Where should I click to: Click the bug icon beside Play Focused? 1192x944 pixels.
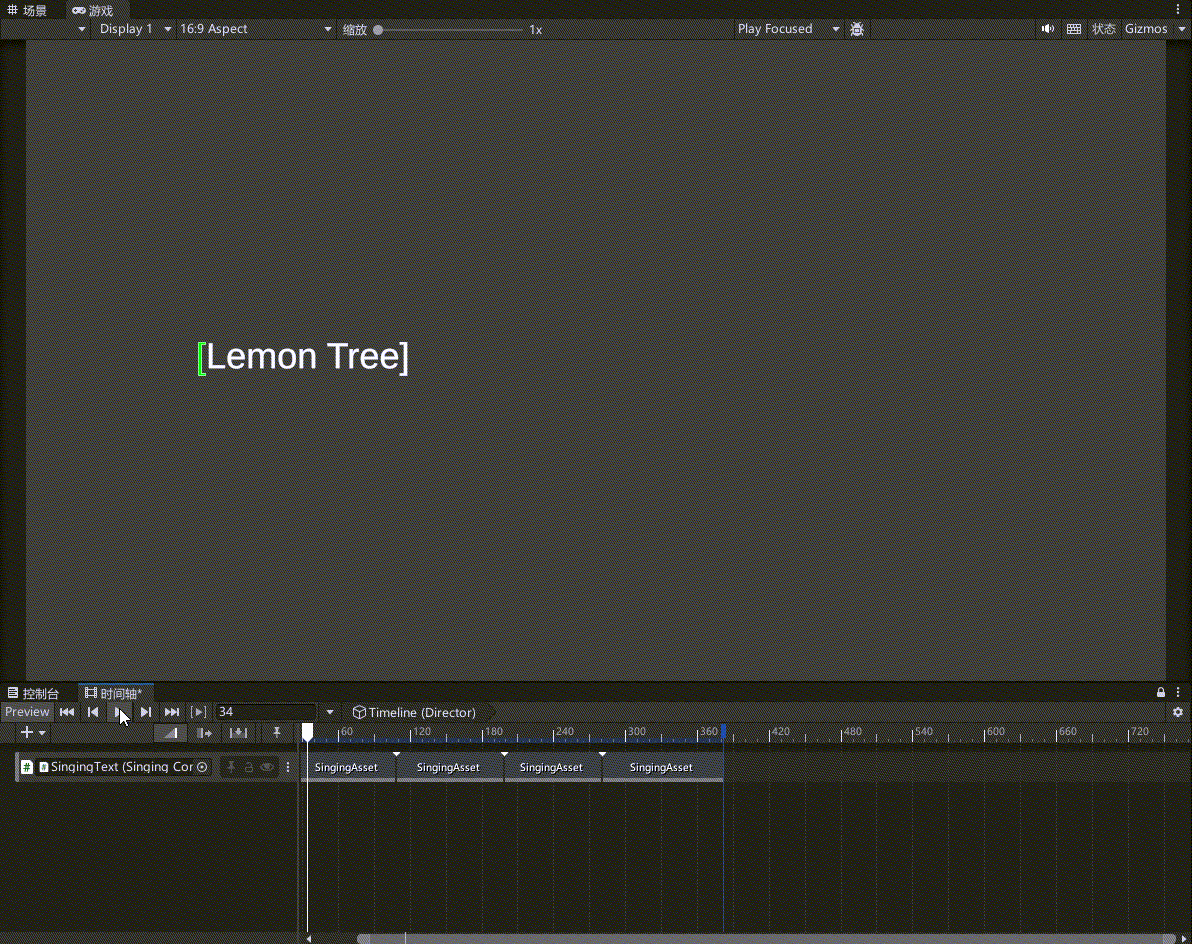pos(857,29)
